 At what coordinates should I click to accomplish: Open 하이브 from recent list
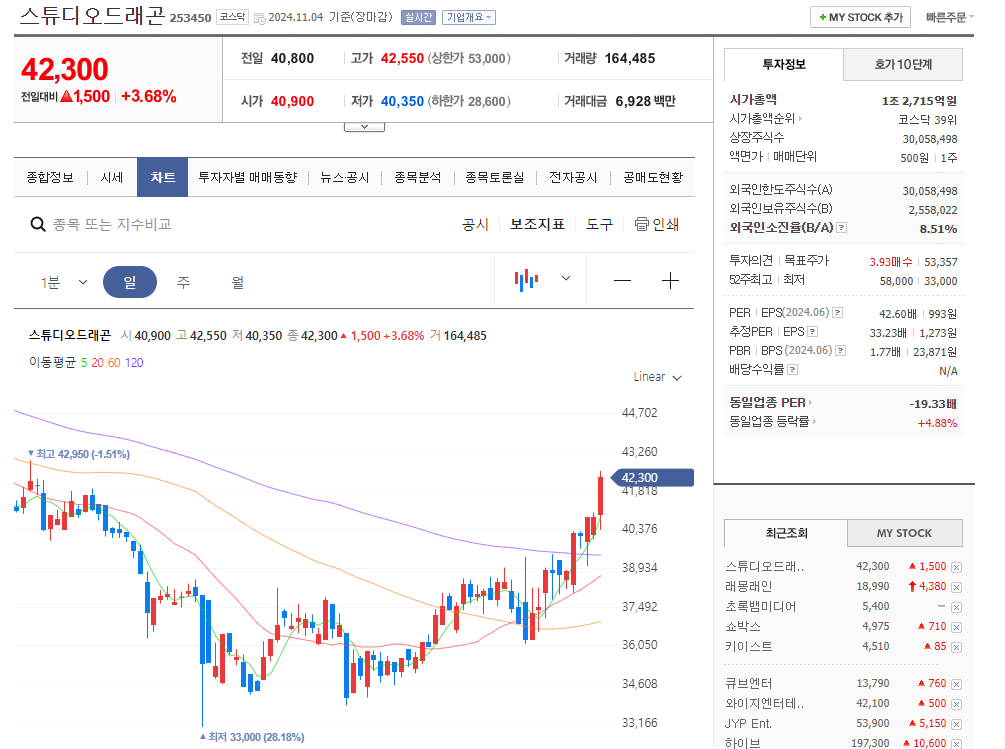(743, 743)
